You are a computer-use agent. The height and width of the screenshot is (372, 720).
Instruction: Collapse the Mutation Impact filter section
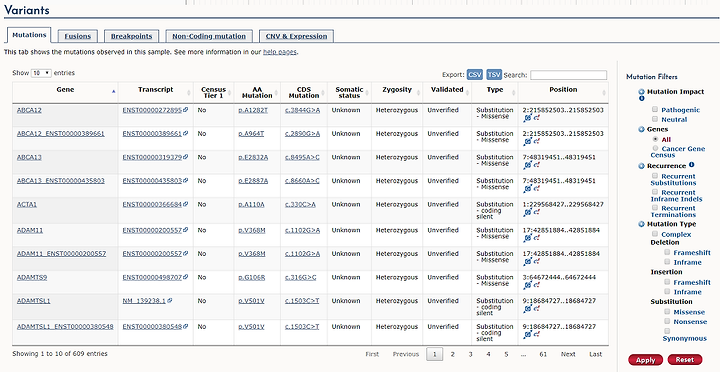(x=641, y=92)
